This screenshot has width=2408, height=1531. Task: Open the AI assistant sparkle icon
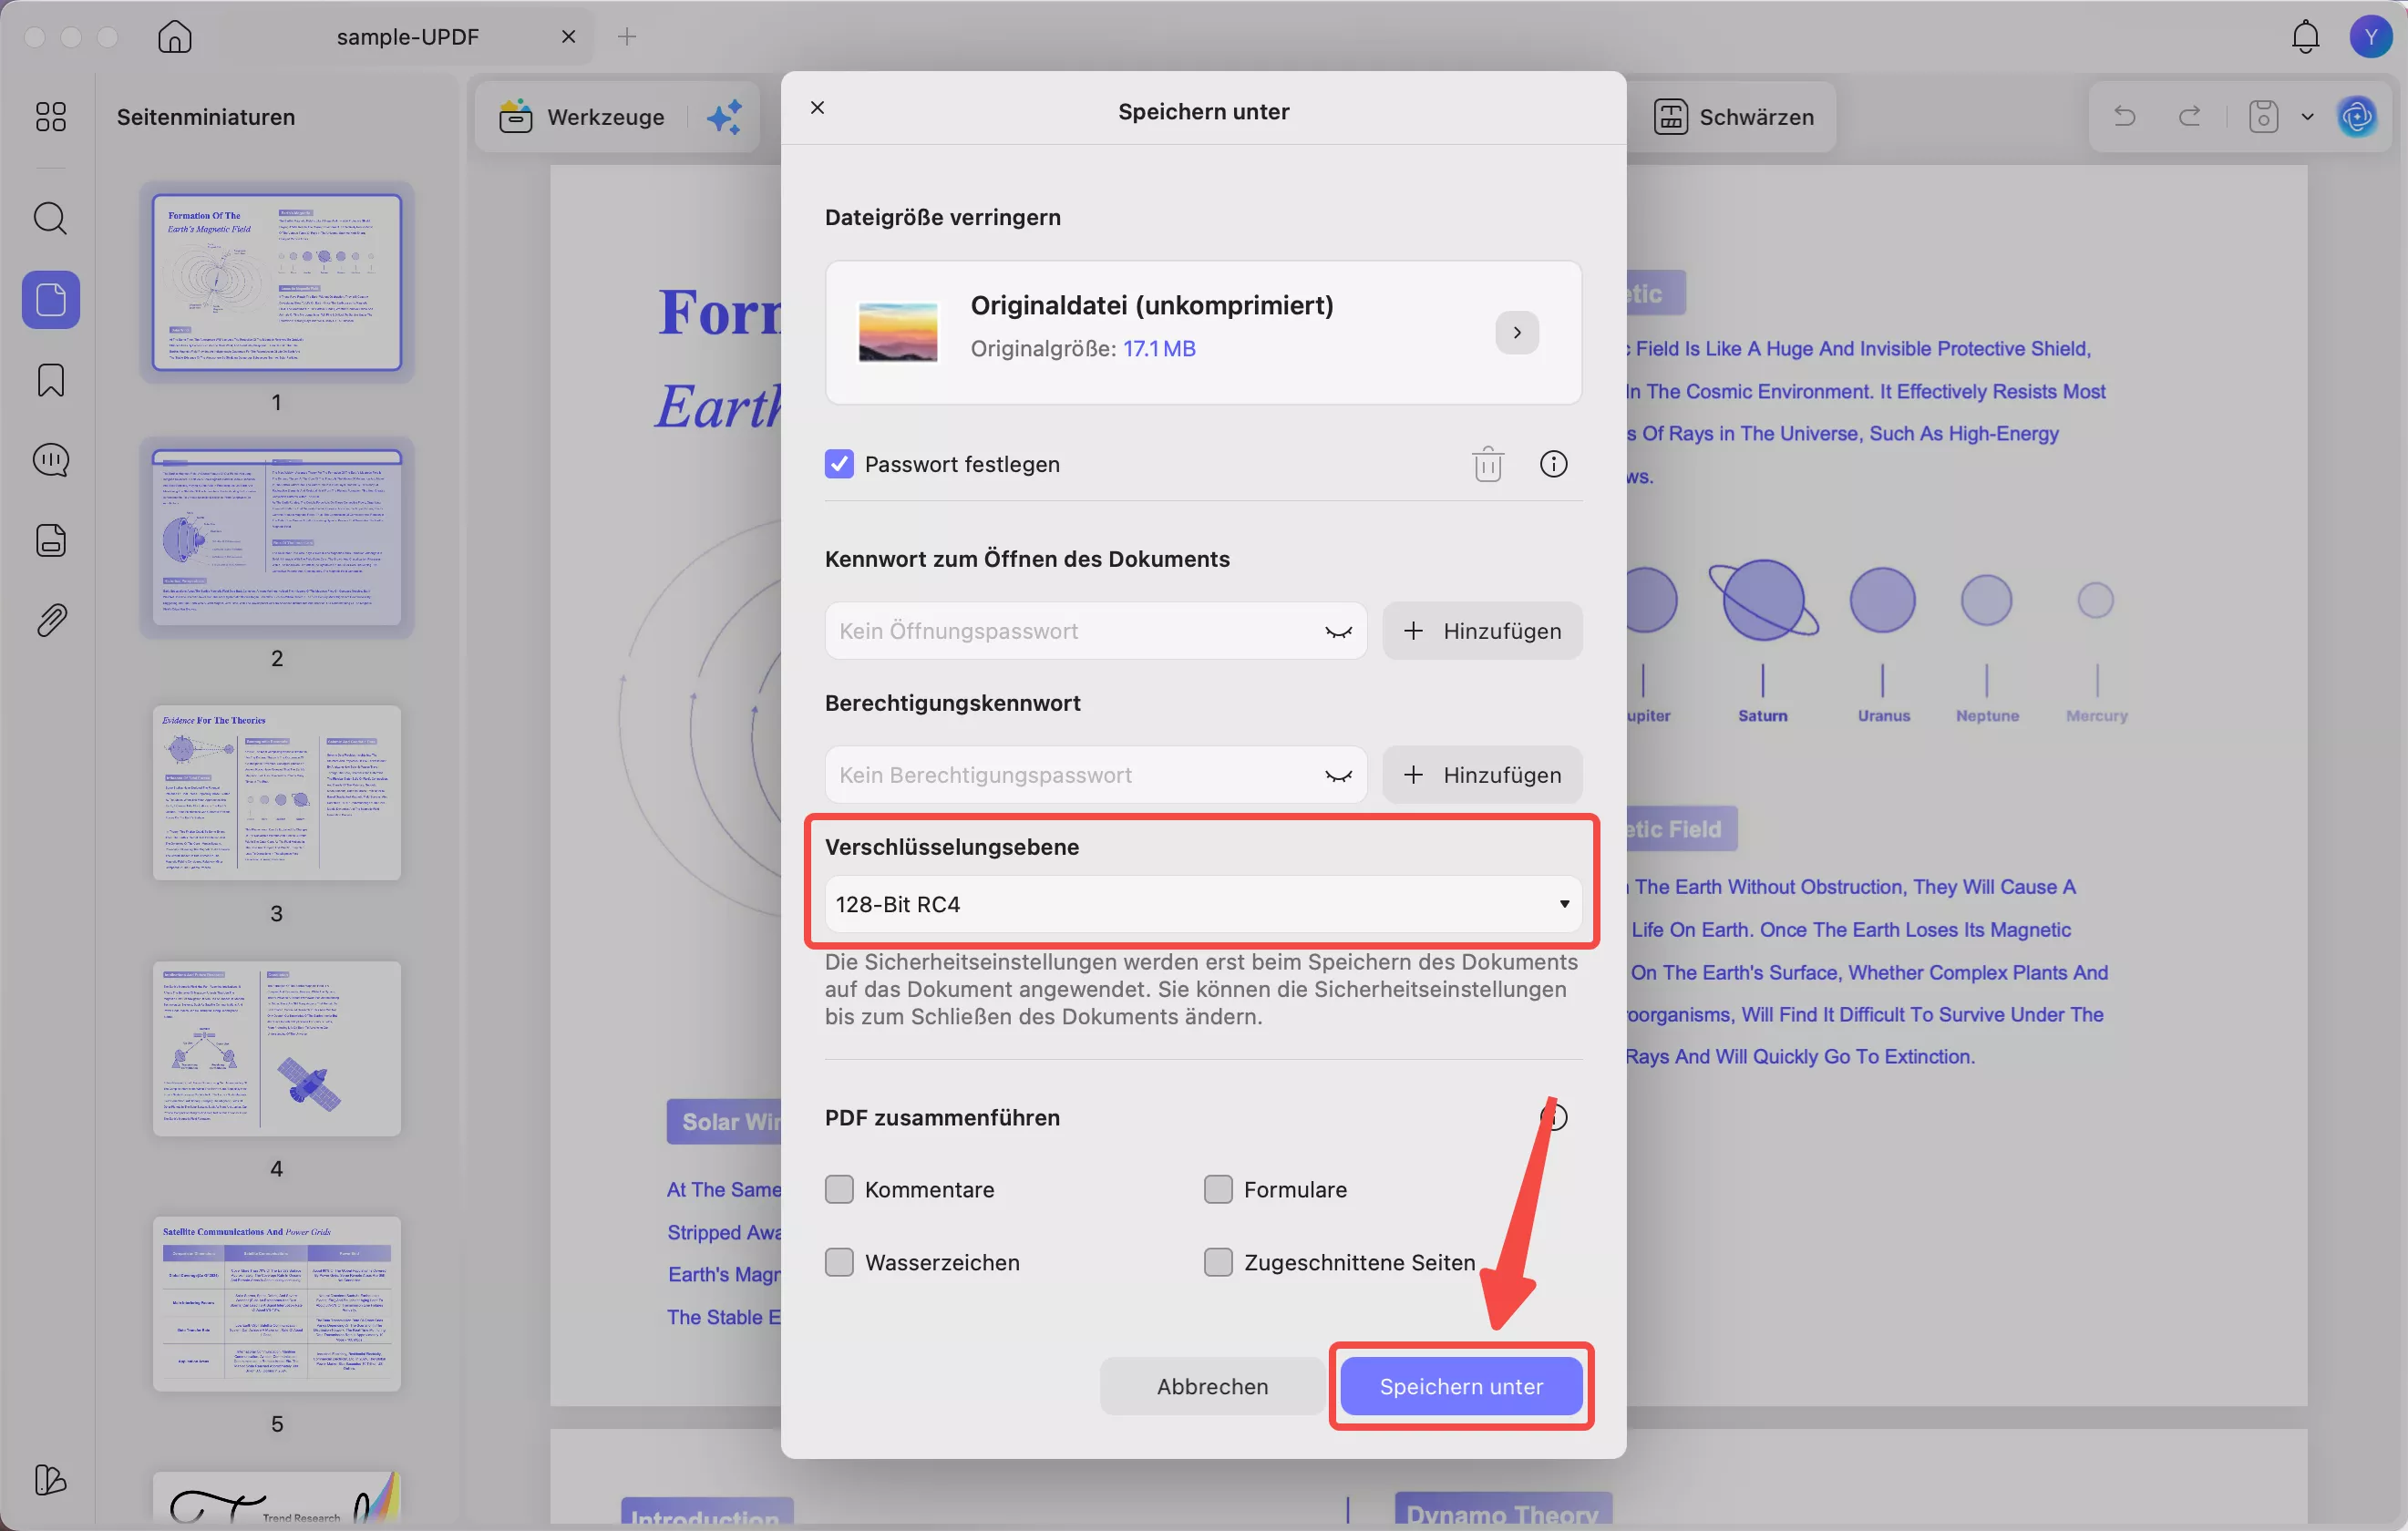(x=725, y=116)
